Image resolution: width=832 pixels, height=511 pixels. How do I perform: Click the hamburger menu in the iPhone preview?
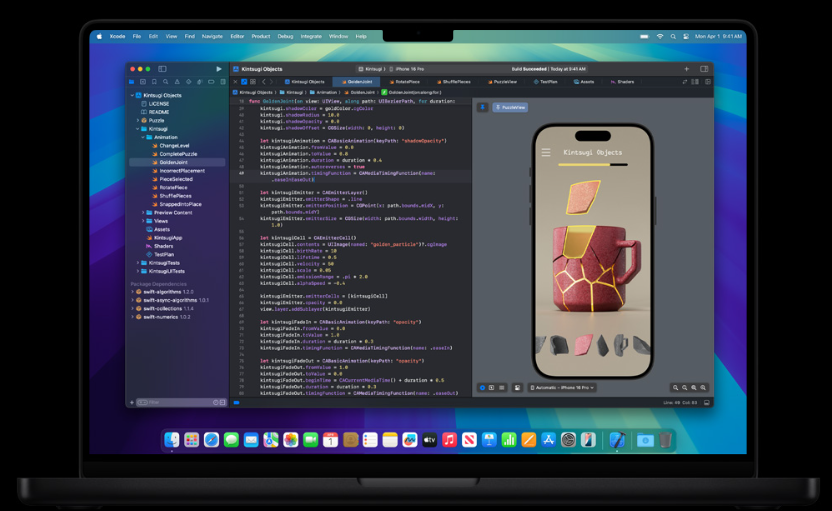[546, 152]
